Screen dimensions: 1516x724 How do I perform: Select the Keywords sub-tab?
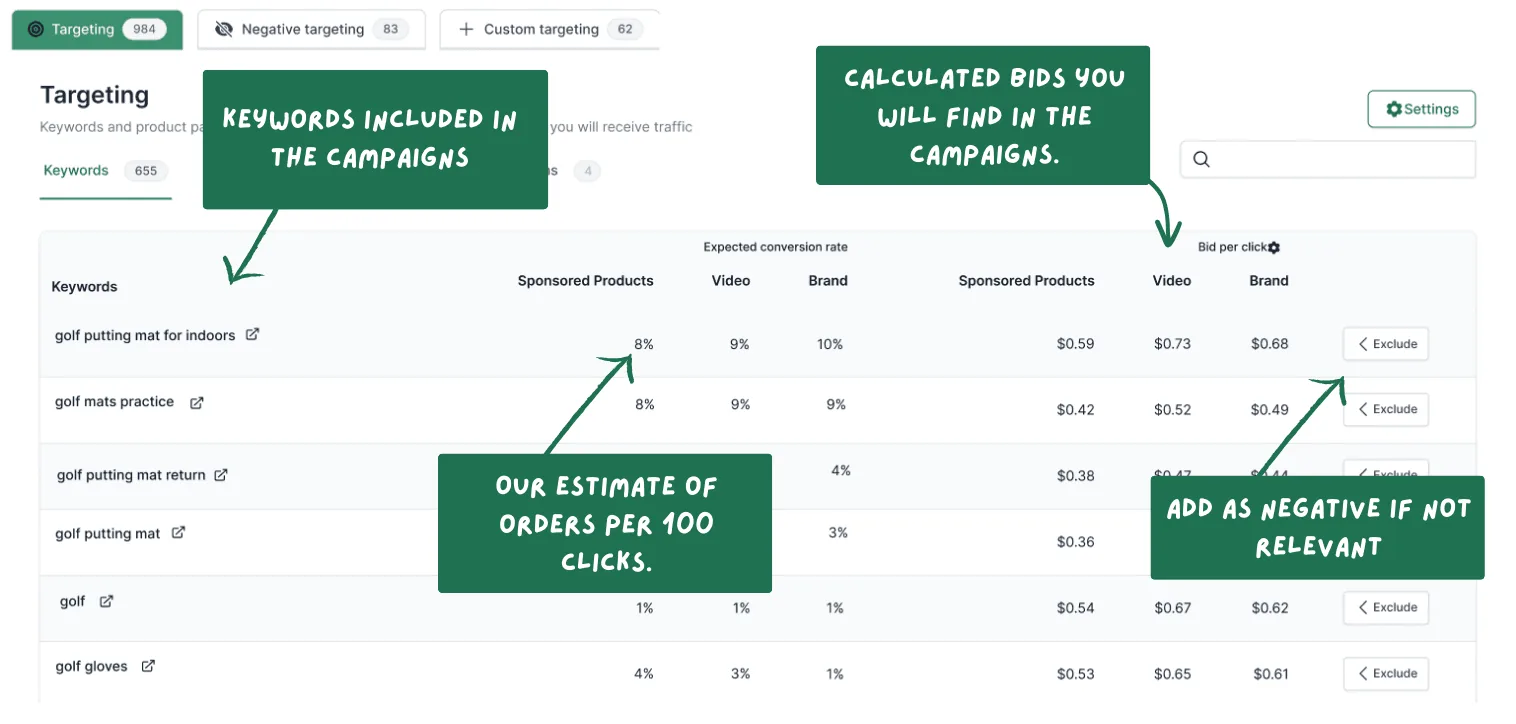point(105,171)
